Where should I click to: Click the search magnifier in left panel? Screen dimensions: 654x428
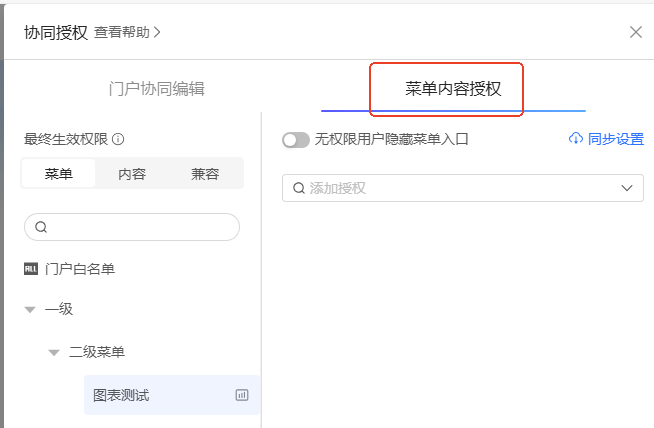click(x=41, y=227)
